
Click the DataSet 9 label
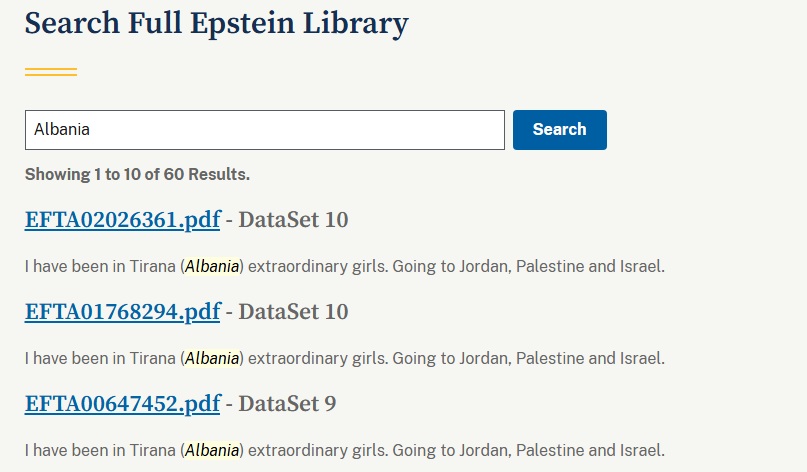(x=287, y=404)
